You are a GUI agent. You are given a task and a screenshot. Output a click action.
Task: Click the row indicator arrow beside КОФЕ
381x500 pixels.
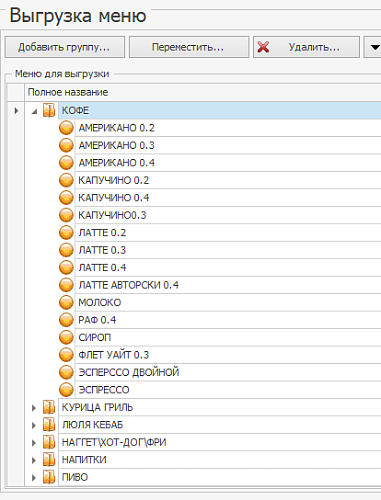[x=16, y=110]
